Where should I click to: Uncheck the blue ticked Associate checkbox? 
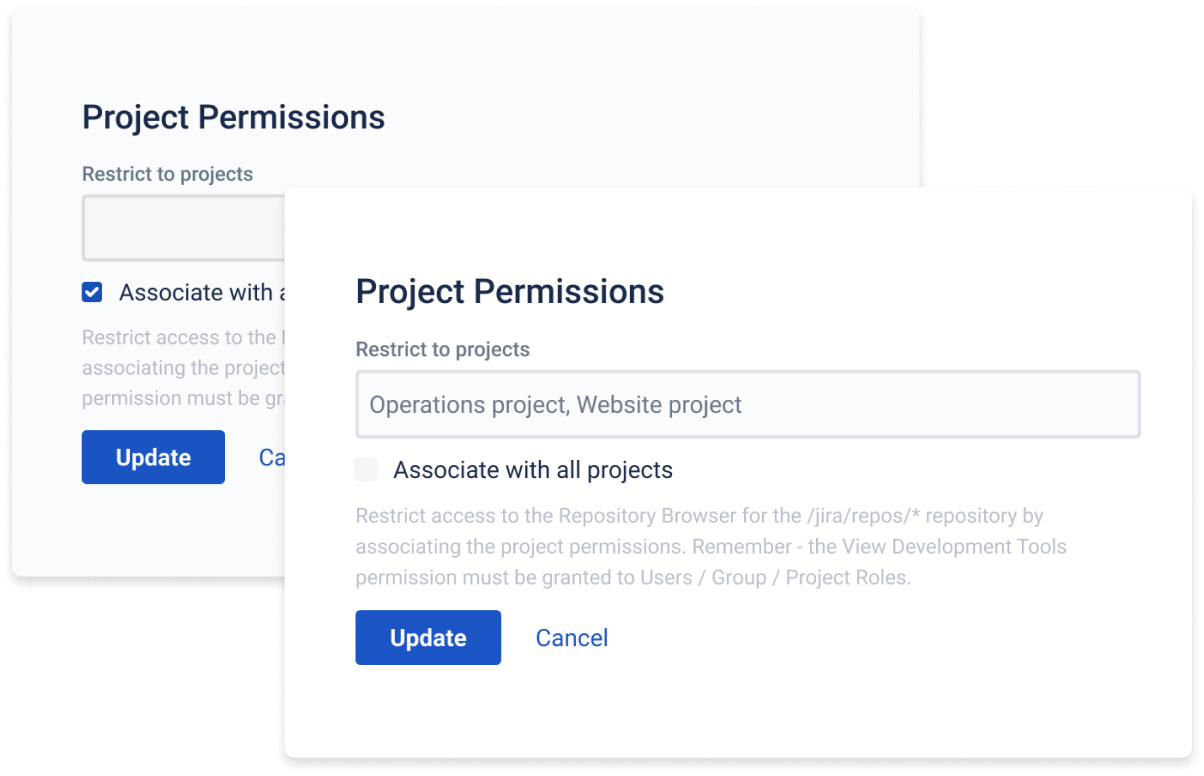pos(92,292)
